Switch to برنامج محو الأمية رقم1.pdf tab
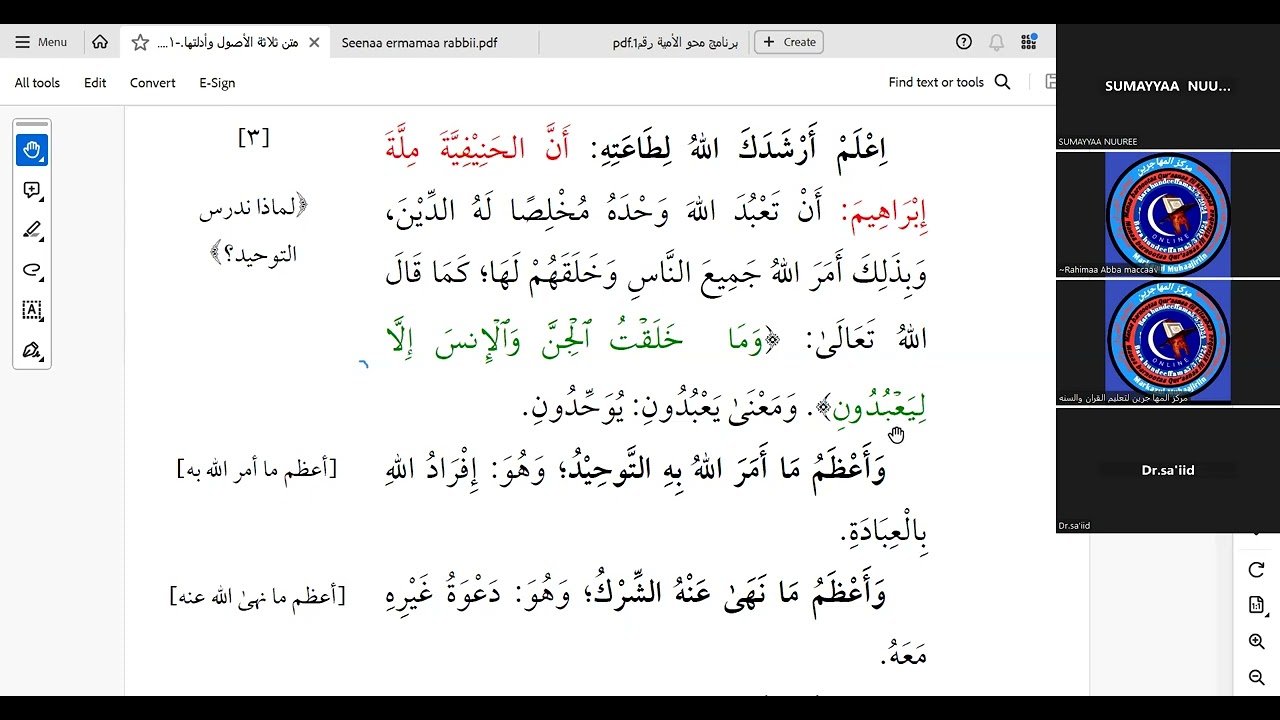 pyautogui.click(x=675, y=43)
